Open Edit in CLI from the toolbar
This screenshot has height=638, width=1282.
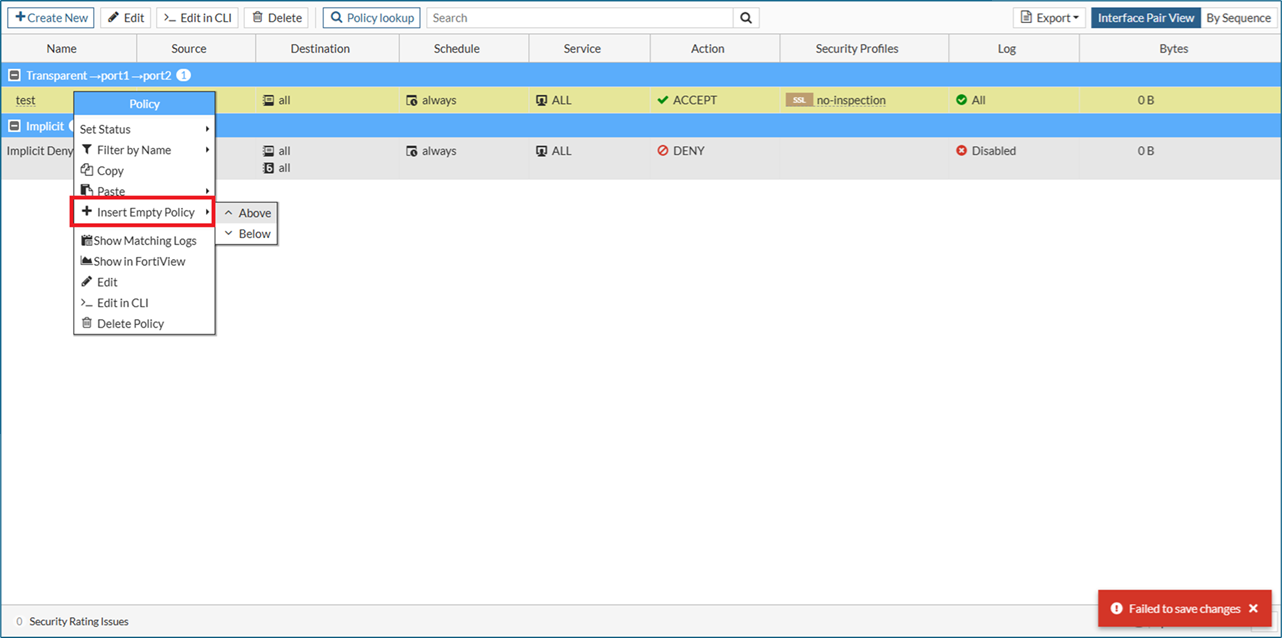[197, 18]
